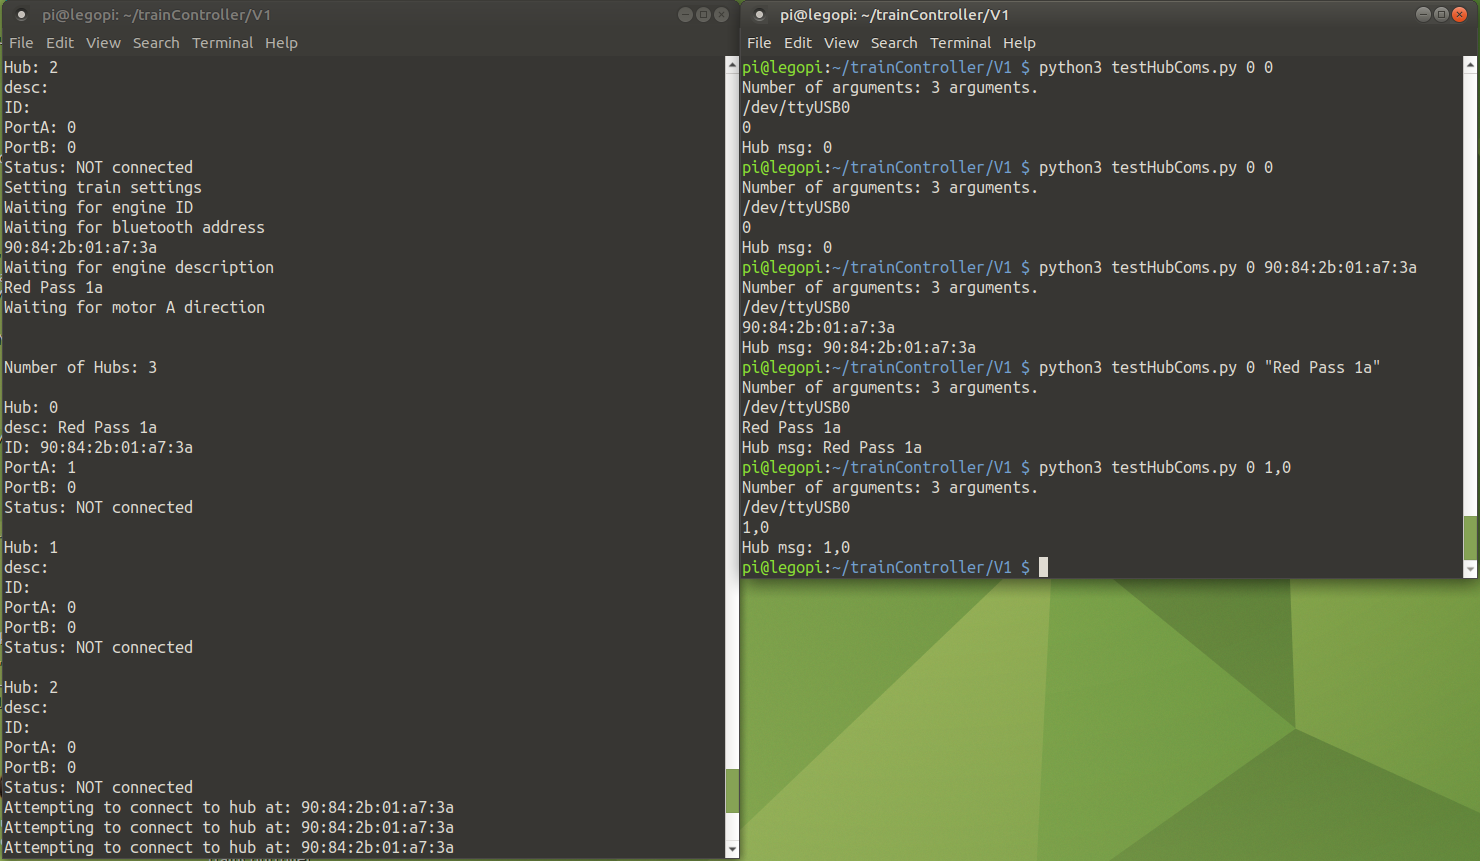Close the right terminal window
The image size is (1480, 861).
1459,14
